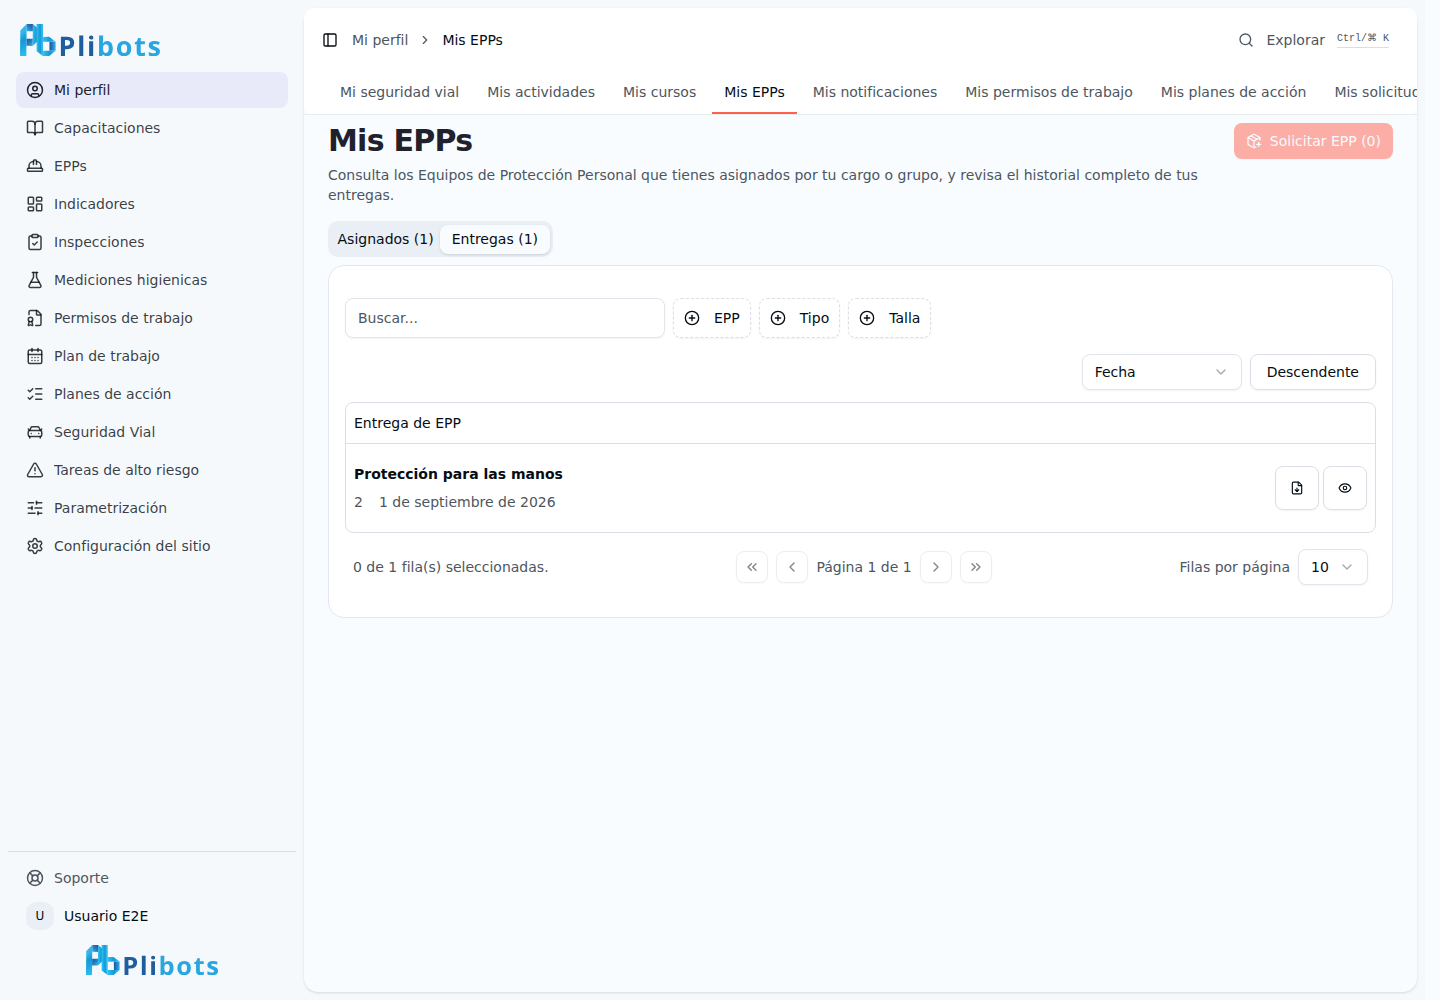The image size is (1440, 1000).
Task: Go to first page double-chevron
Action: [752, 567]
